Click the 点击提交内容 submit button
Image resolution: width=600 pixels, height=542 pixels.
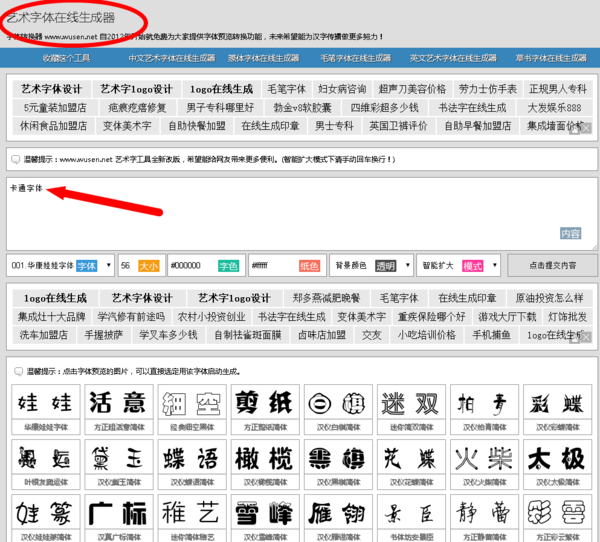coord(552,265)
